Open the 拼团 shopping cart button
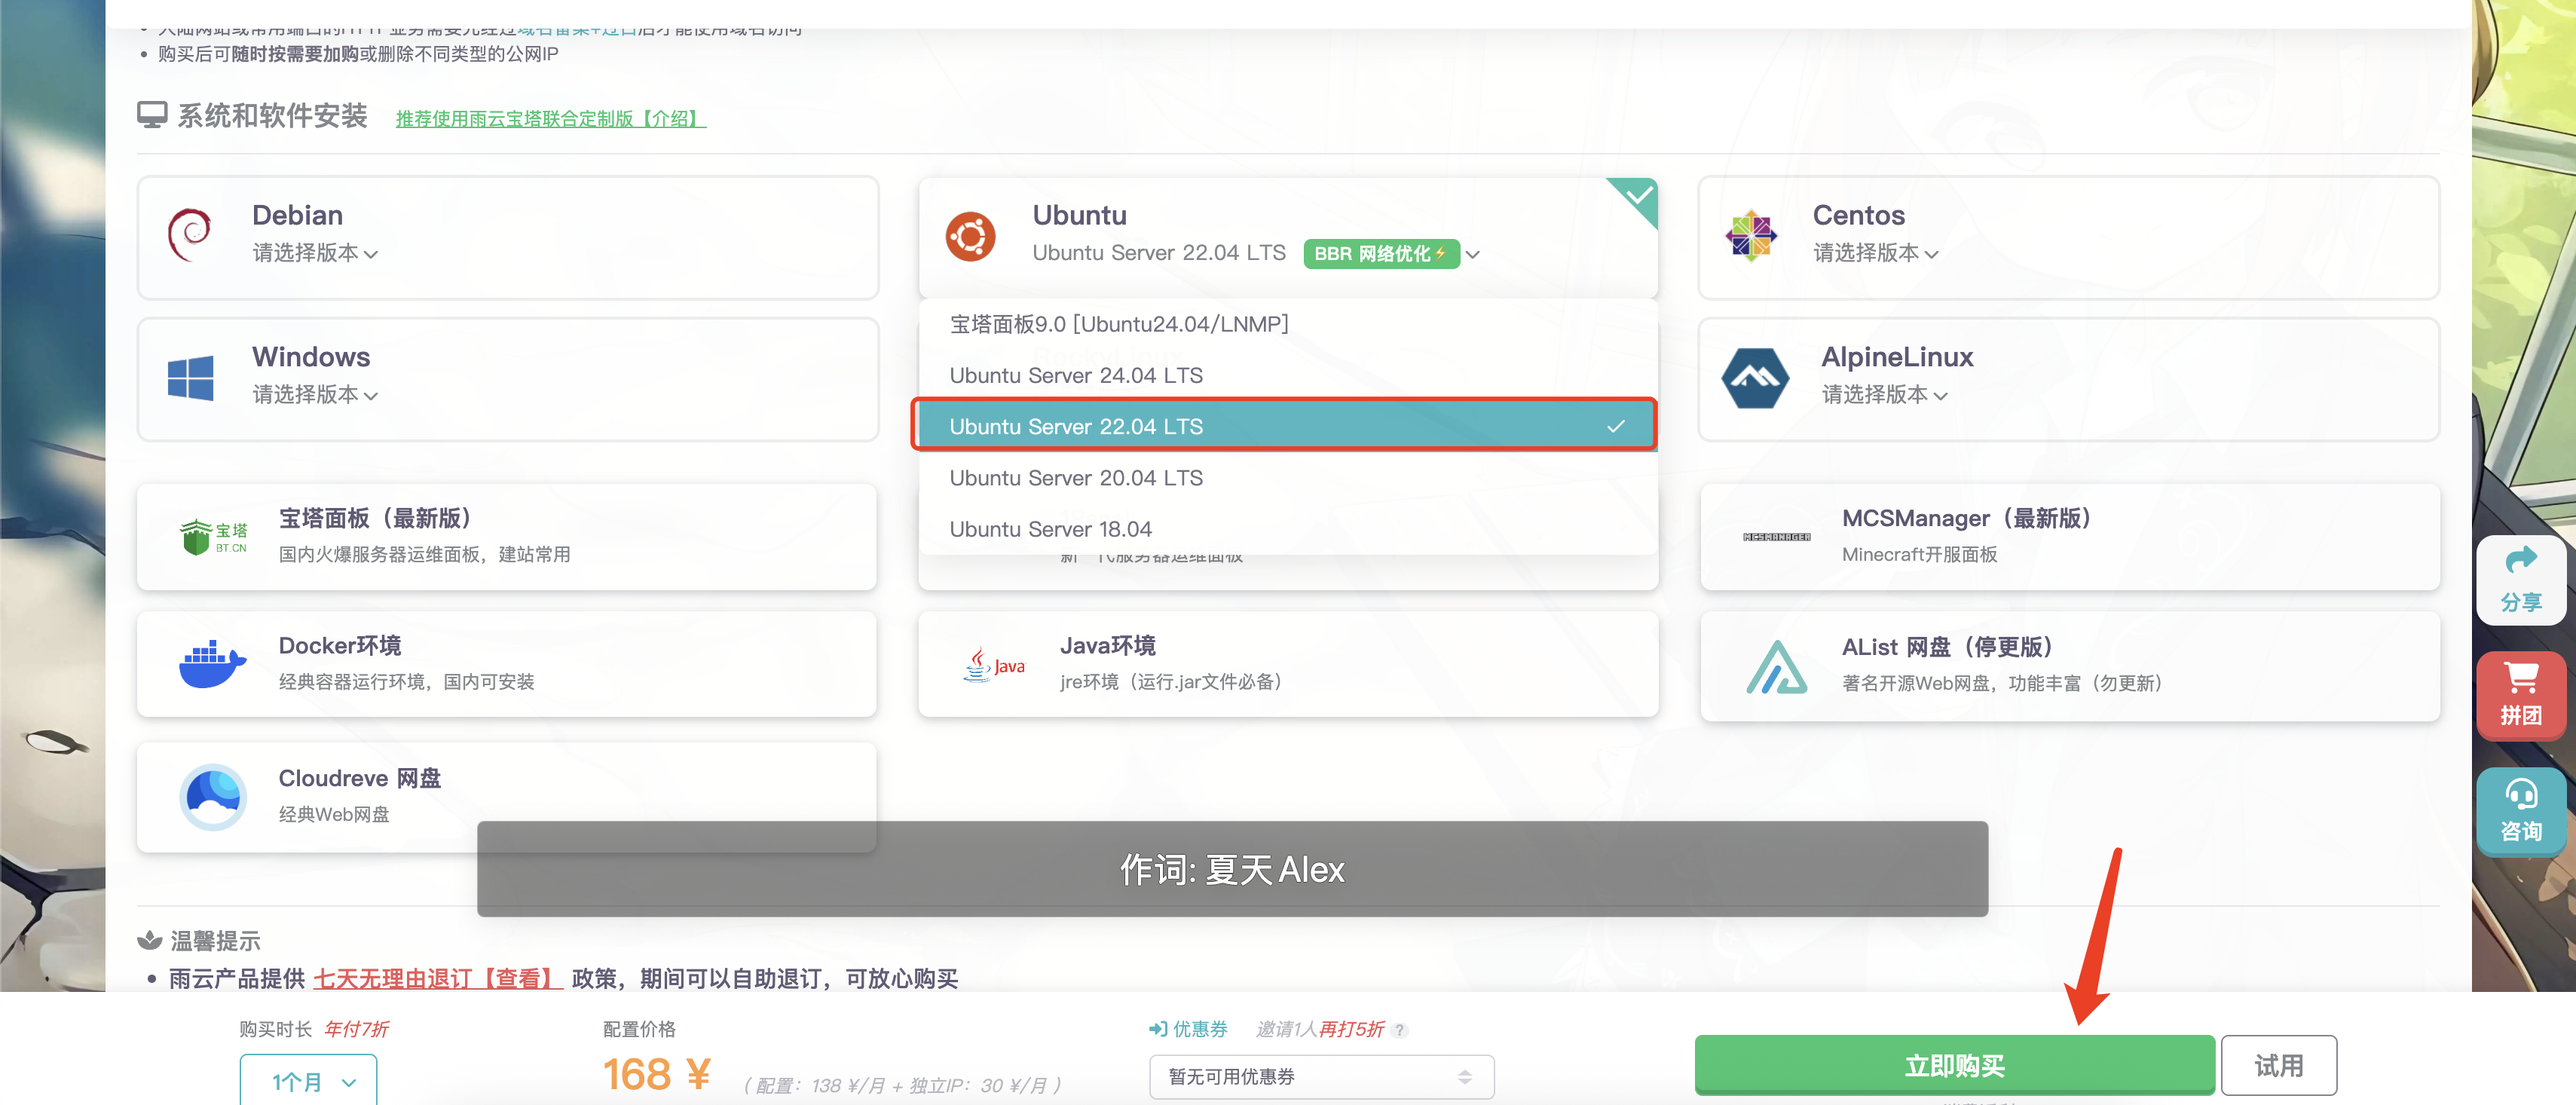 (2520, 695)
